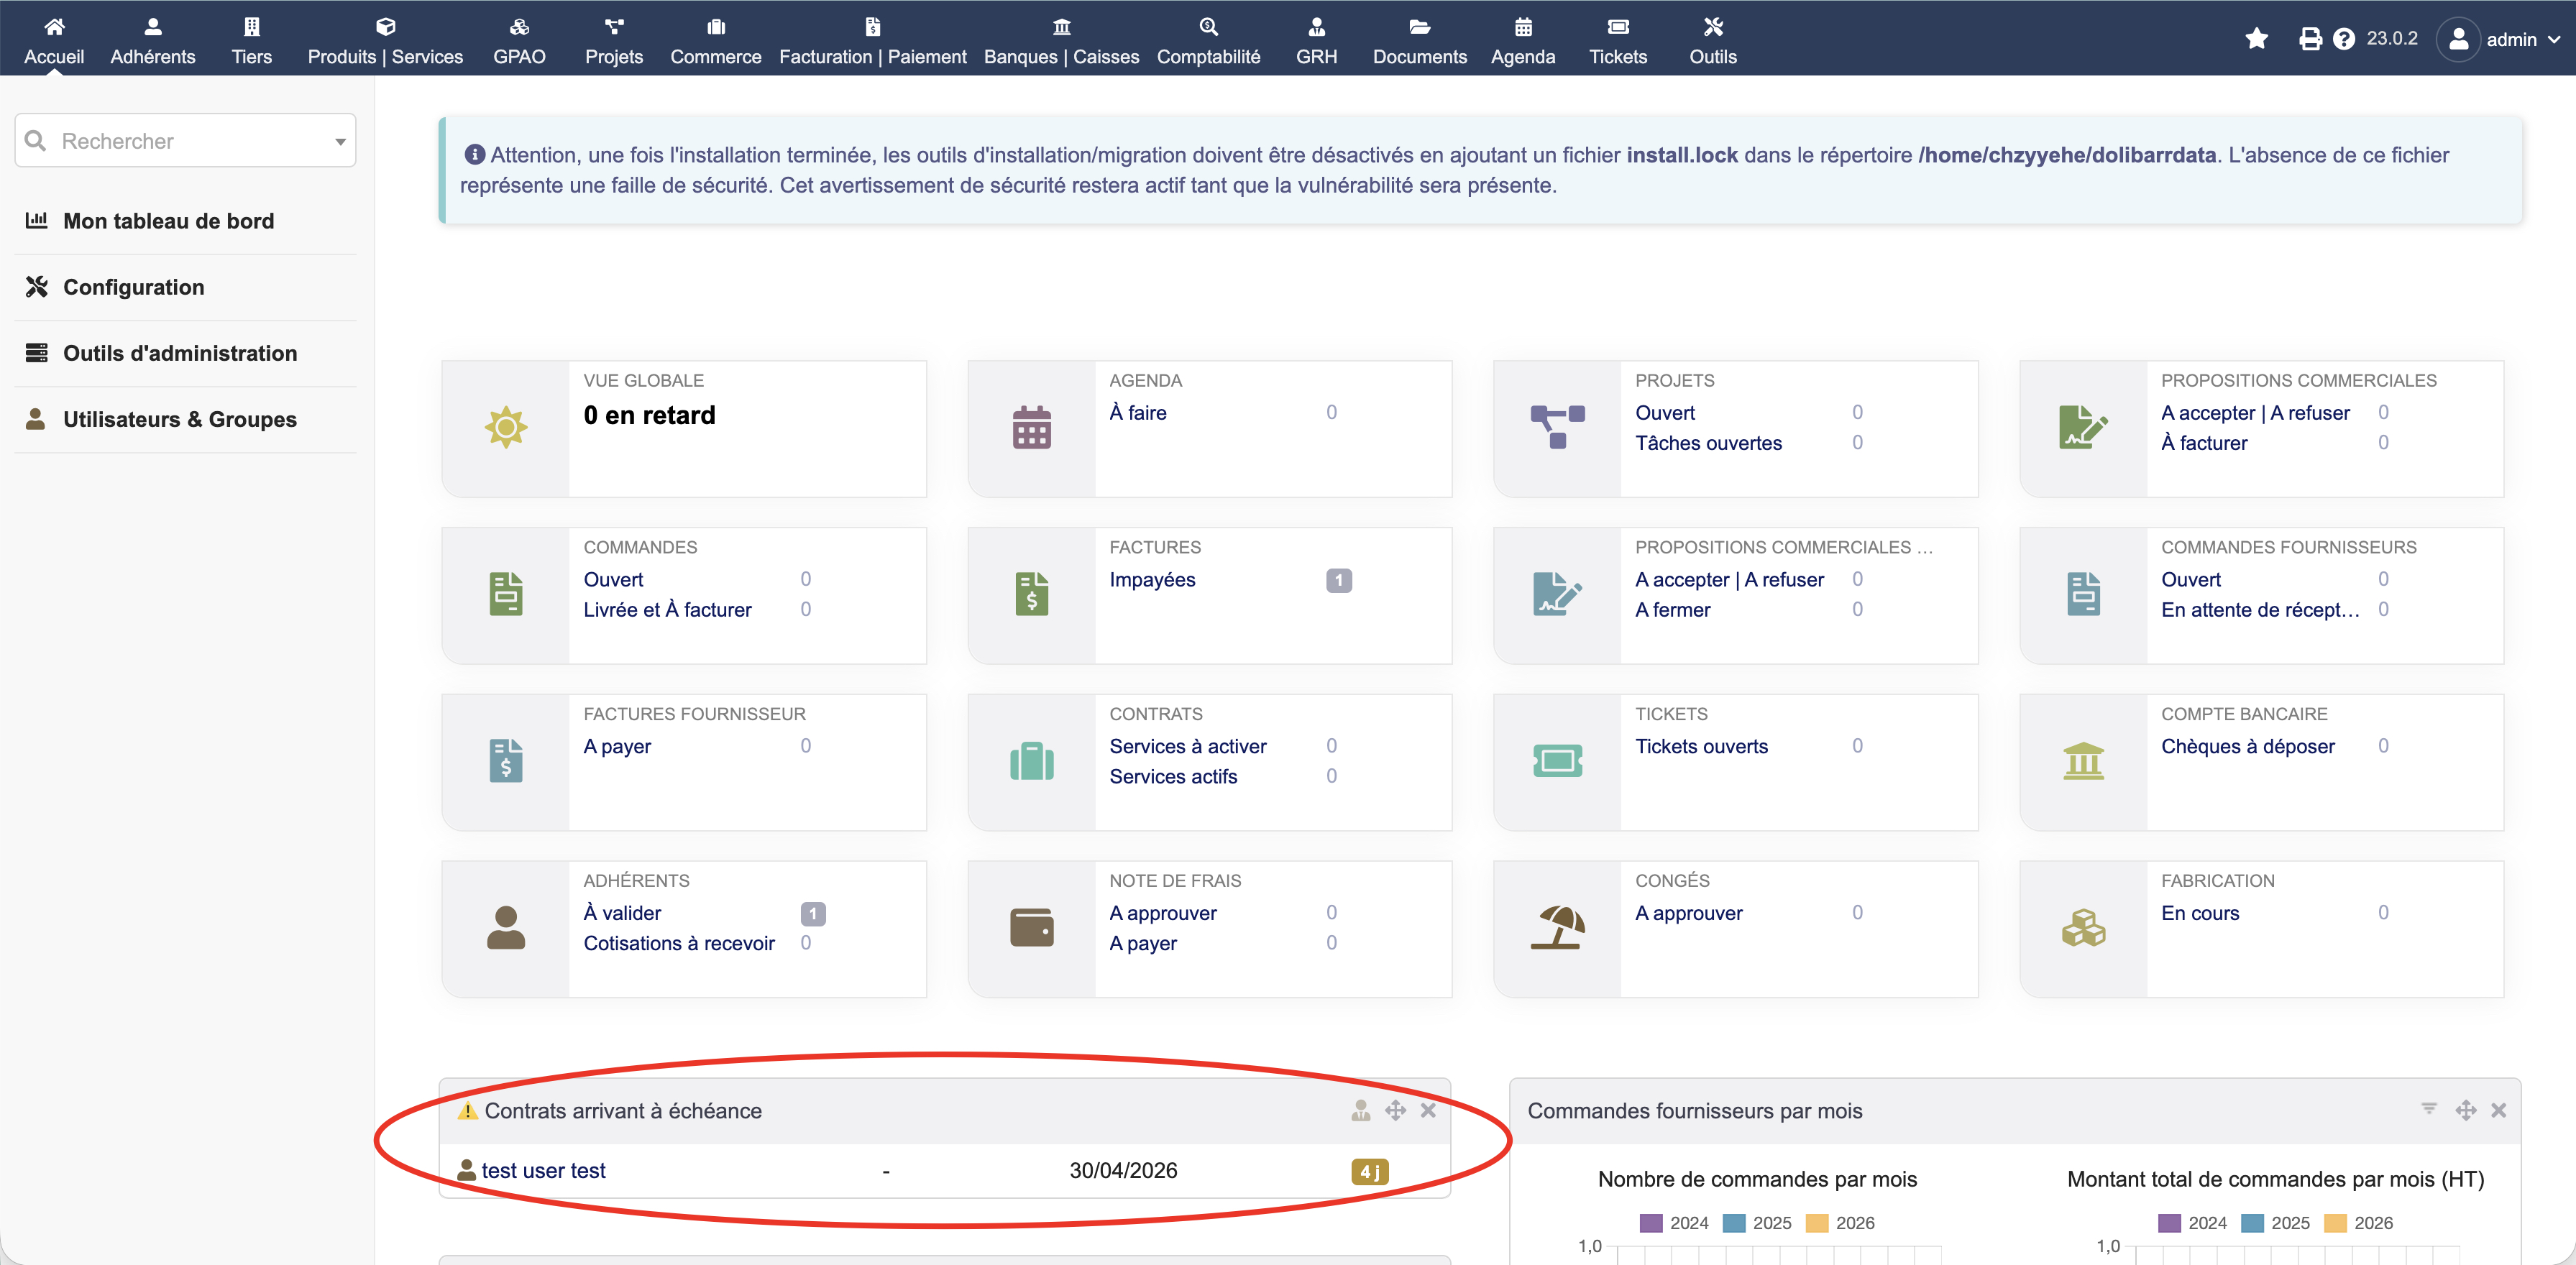Screen dimensions: 2576x1265
Task: Click the Agenda widget calendar icon
Action: 1032,428
